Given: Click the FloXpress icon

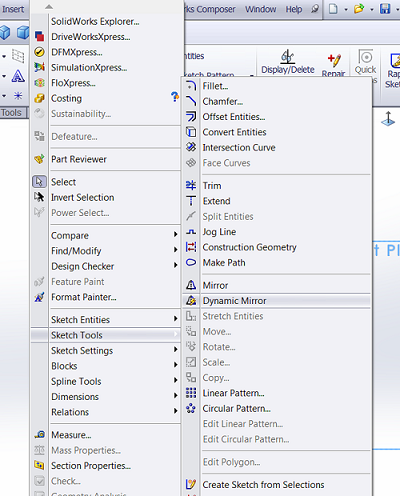Looking at the screenshot, I should [x=39, y=83].
